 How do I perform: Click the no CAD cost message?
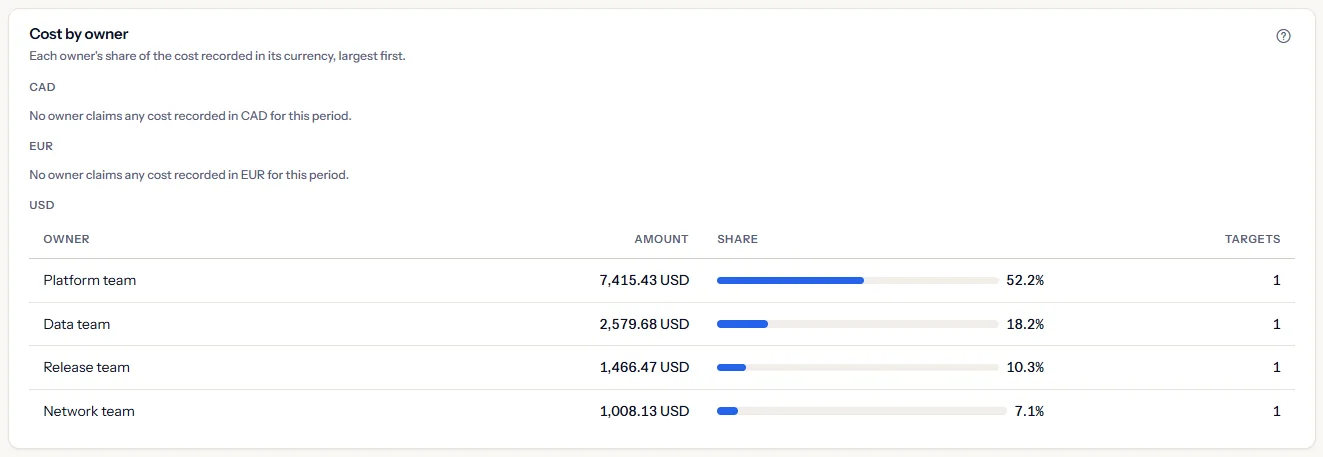(191, 116)
